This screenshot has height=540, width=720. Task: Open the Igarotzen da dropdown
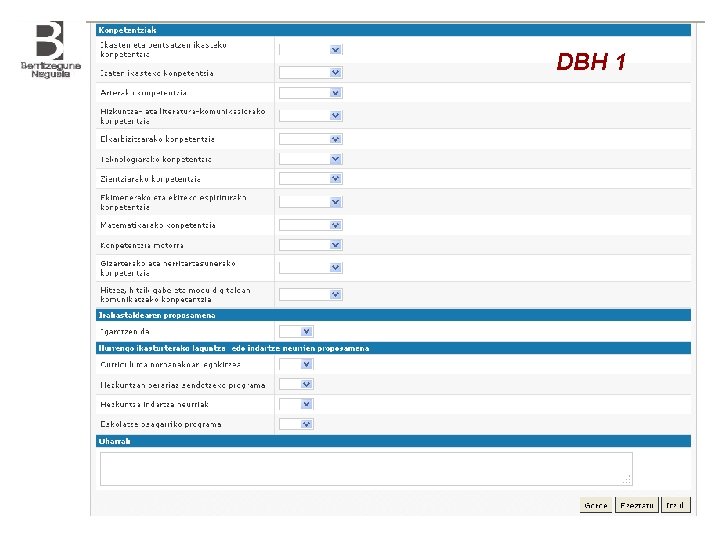coord(296,331)
